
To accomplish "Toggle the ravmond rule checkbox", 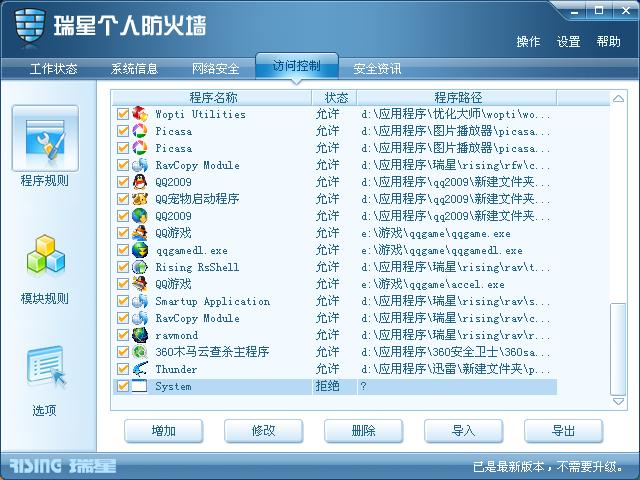I will 122,335.
